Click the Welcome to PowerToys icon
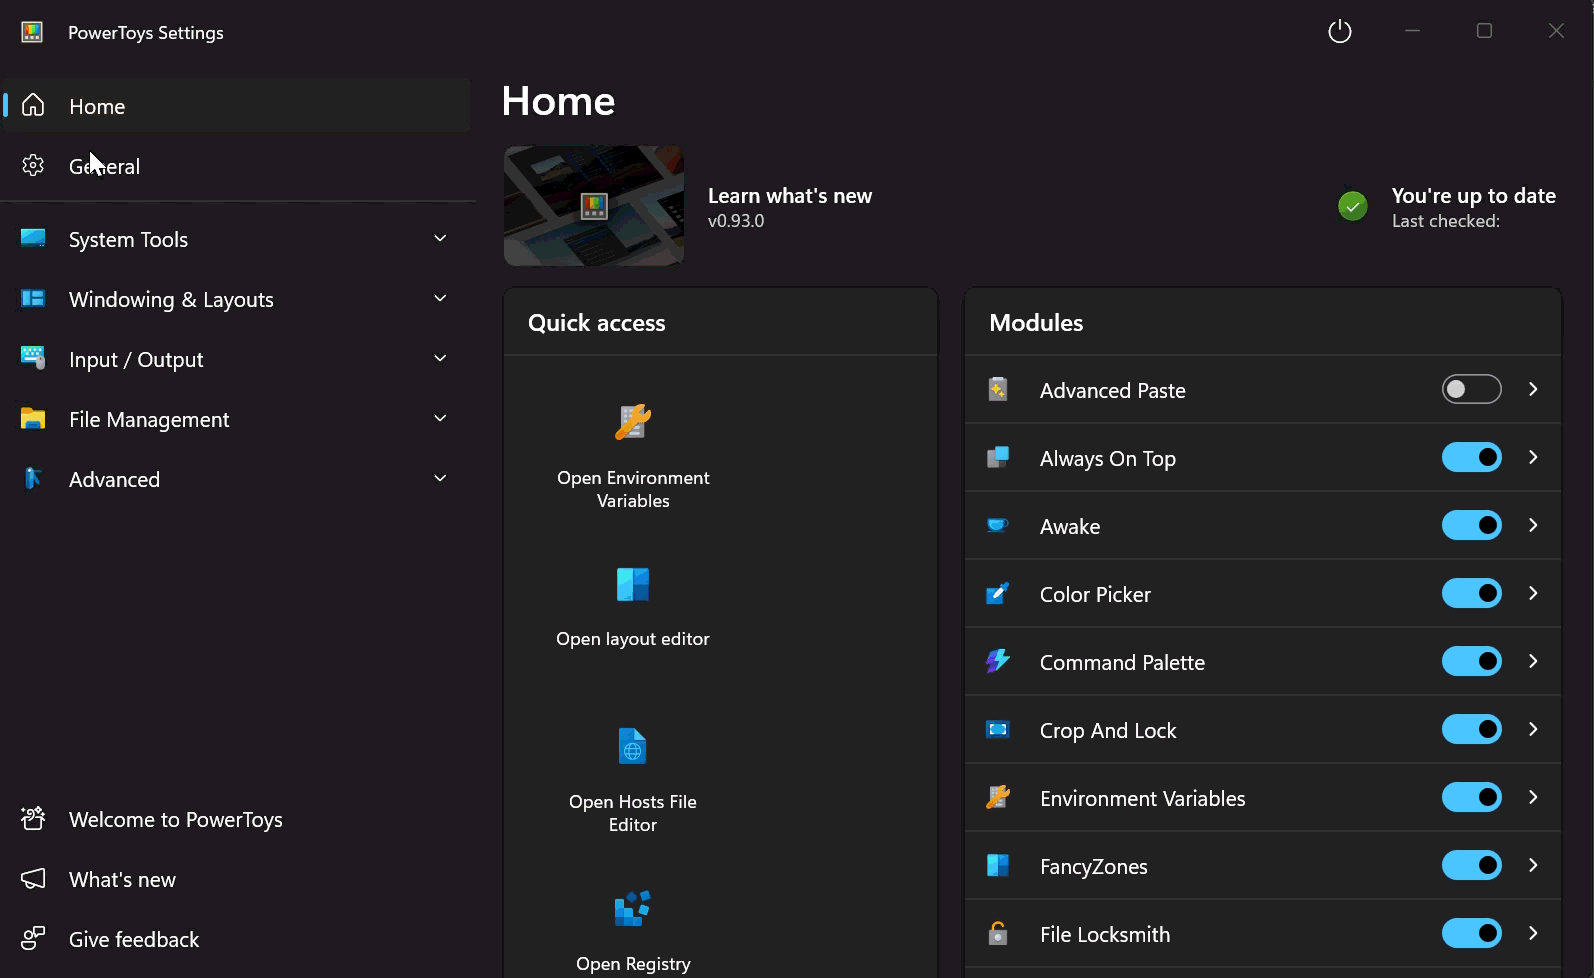The width and height of the screenshot is (1594, 978). [33, 819]
